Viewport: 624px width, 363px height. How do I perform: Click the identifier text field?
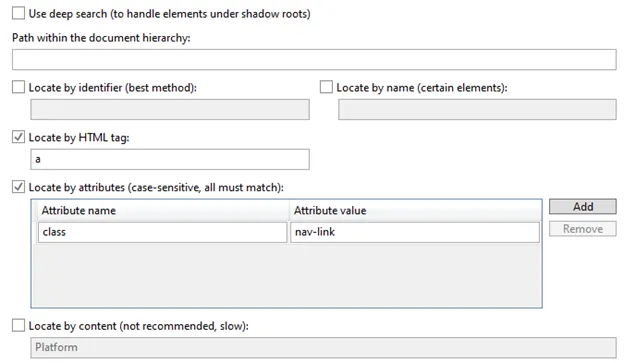pos(170,109)
